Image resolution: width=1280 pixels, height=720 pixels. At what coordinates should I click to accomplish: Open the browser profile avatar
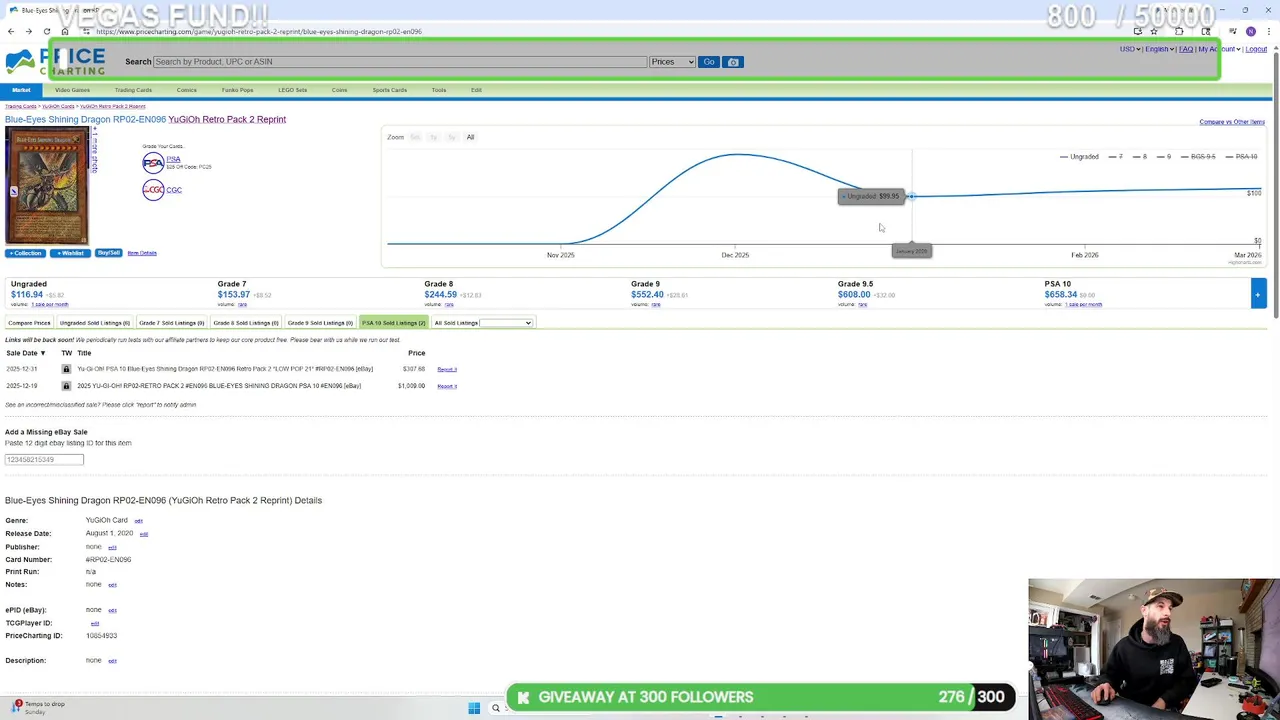click(1250, 31)
